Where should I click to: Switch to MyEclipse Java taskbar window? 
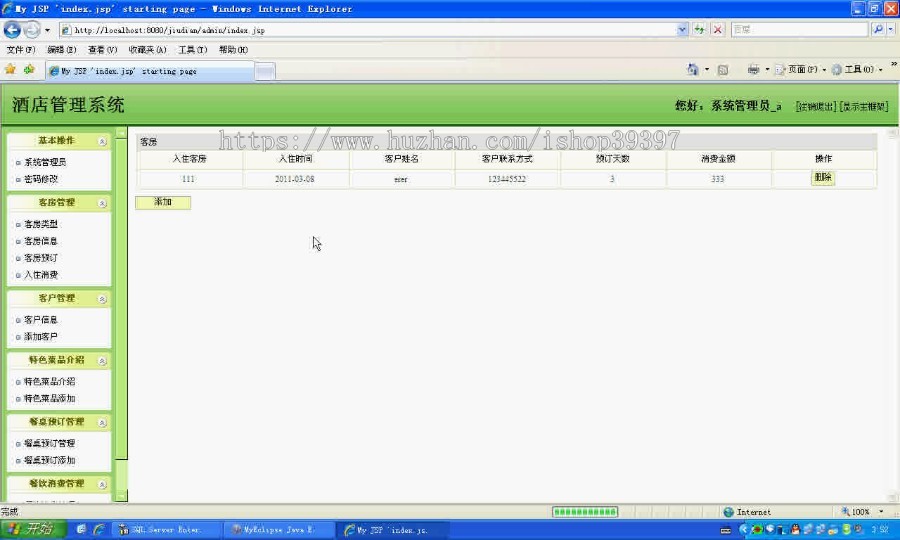(278, 530)
